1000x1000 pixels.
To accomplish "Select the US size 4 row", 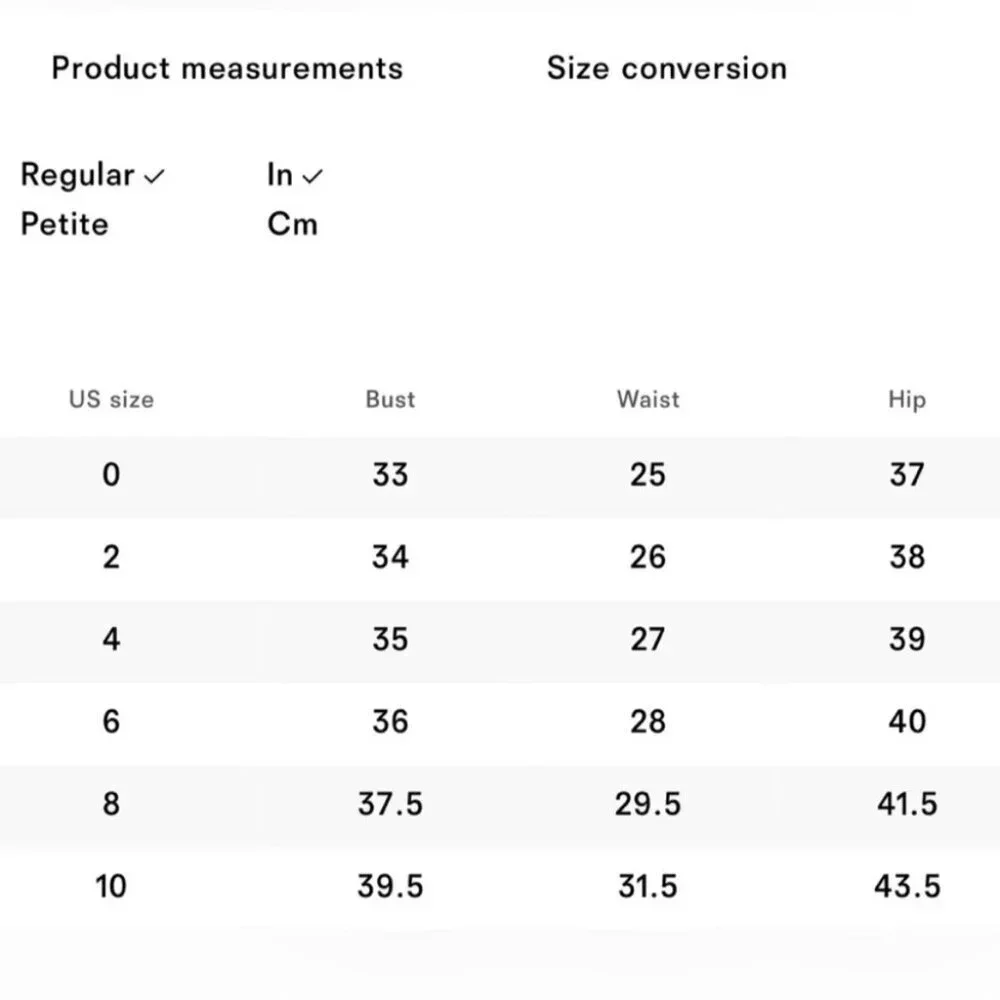I will tap(500, 640).
